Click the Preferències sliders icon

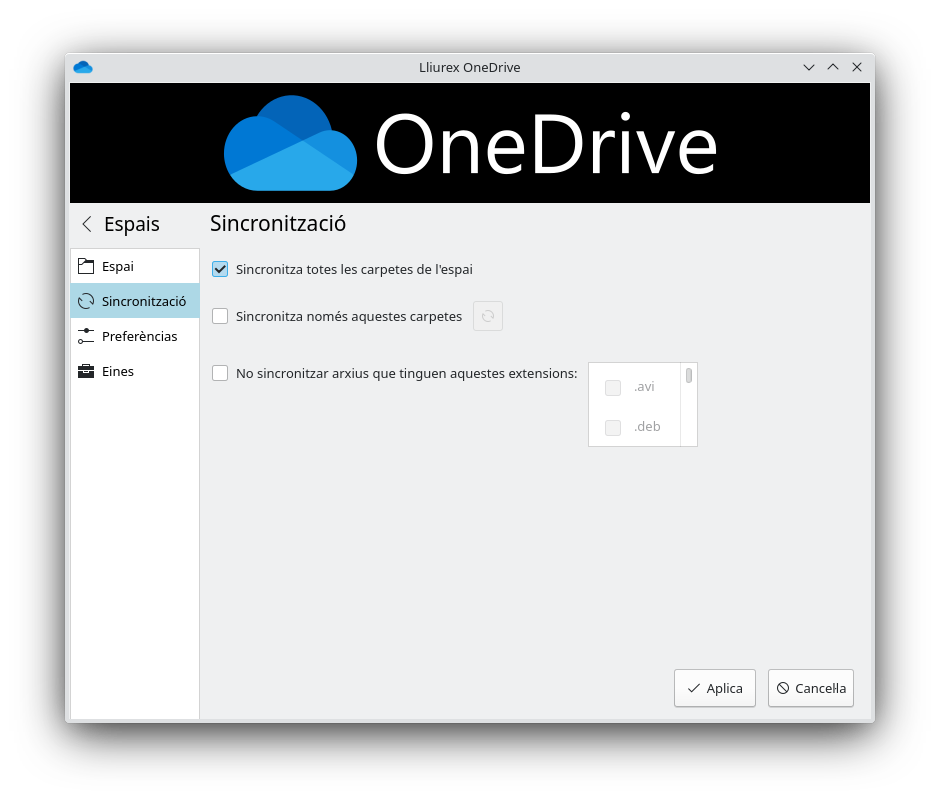pyautogui.click(x=86, y=336)
